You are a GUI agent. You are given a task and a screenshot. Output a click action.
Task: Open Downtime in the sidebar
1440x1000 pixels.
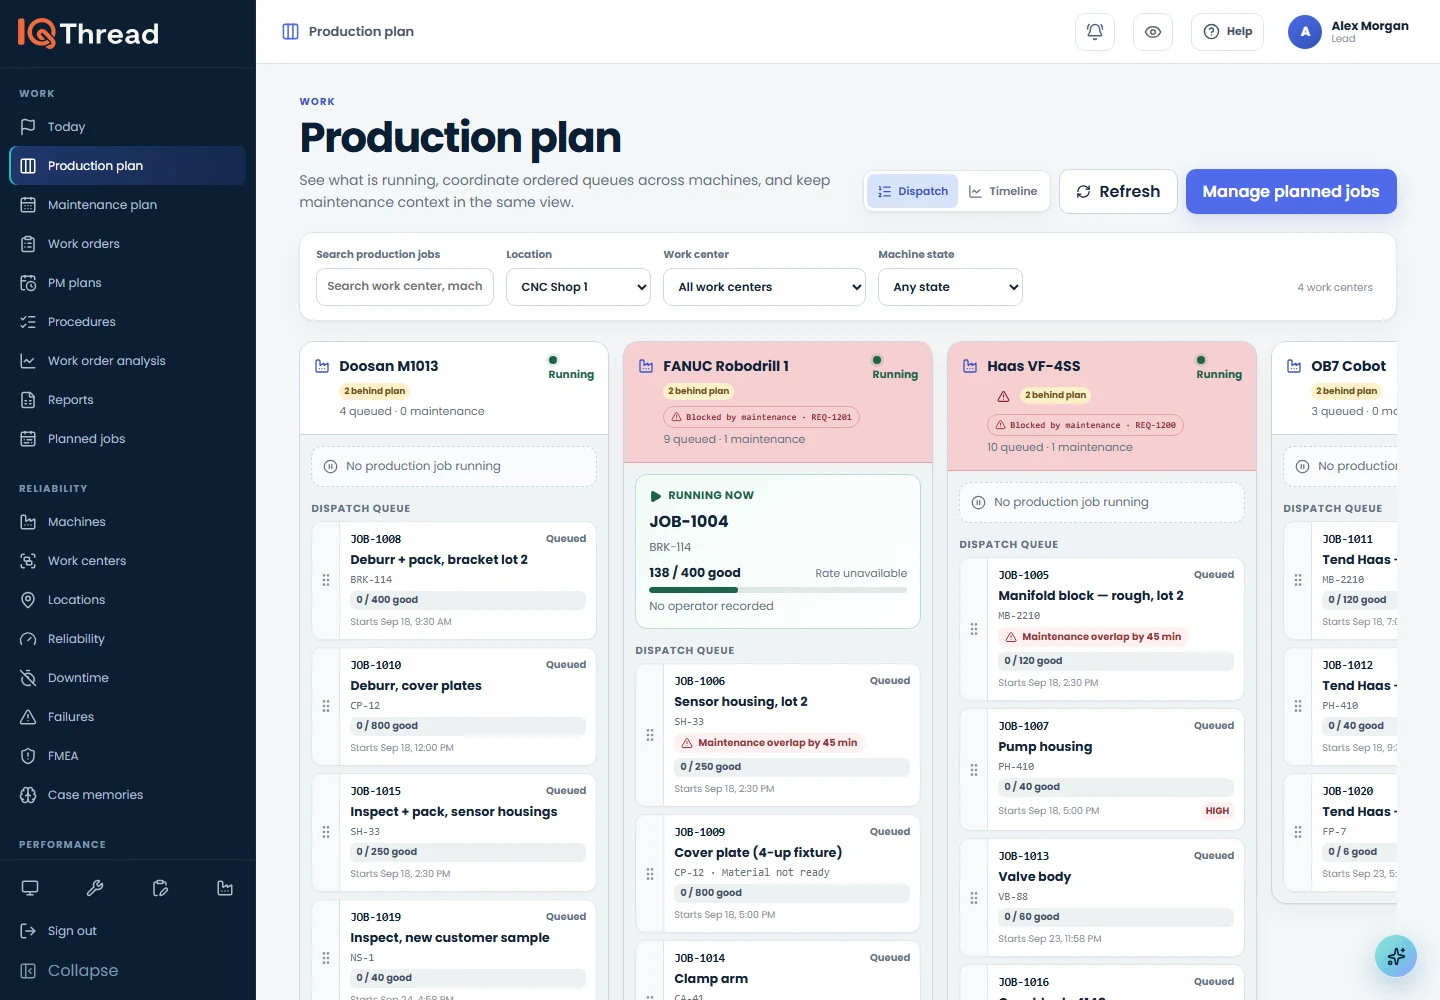point(128,678)
